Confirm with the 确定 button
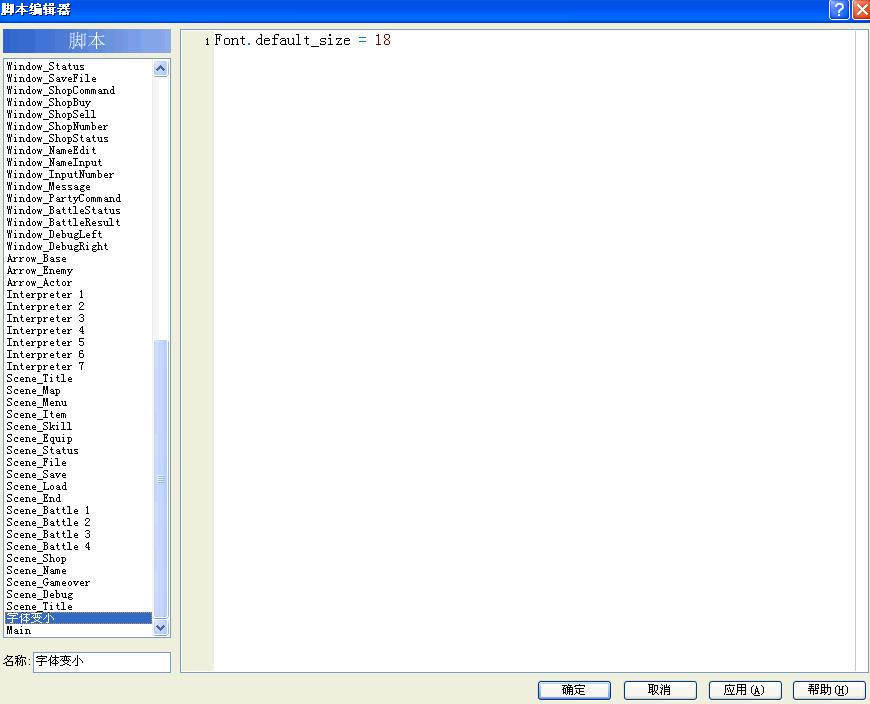The height and width of the screenshot is (704, 870). click(574, 690)
